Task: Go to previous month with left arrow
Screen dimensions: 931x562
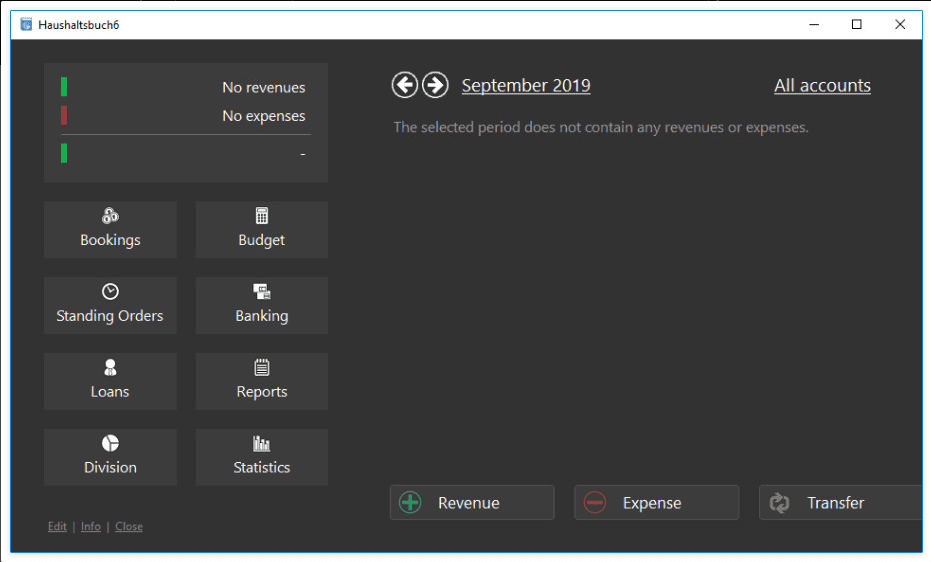Action: click(x=404, y=85)
